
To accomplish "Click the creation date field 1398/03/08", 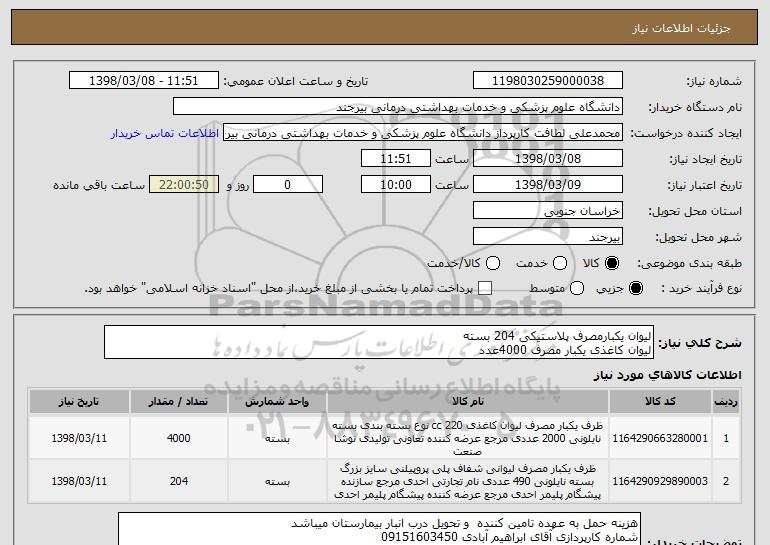I will click(548, 159).
